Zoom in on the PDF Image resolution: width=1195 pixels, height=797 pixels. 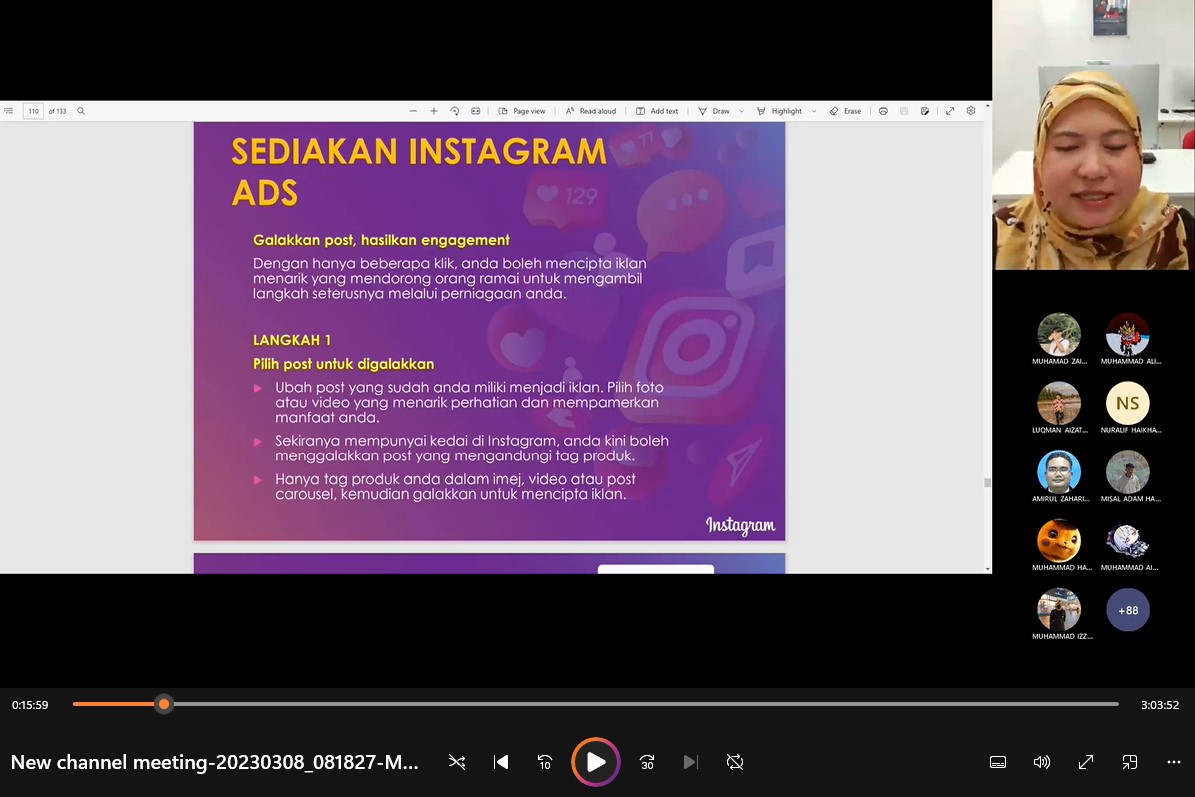point(434,111)
